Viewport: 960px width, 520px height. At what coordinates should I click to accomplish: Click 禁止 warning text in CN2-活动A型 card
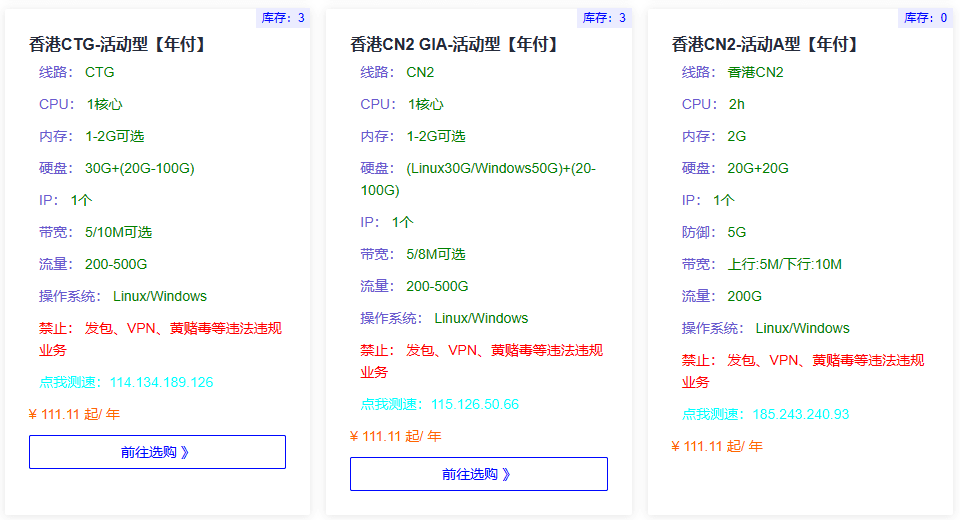click(x=803, y=371)
